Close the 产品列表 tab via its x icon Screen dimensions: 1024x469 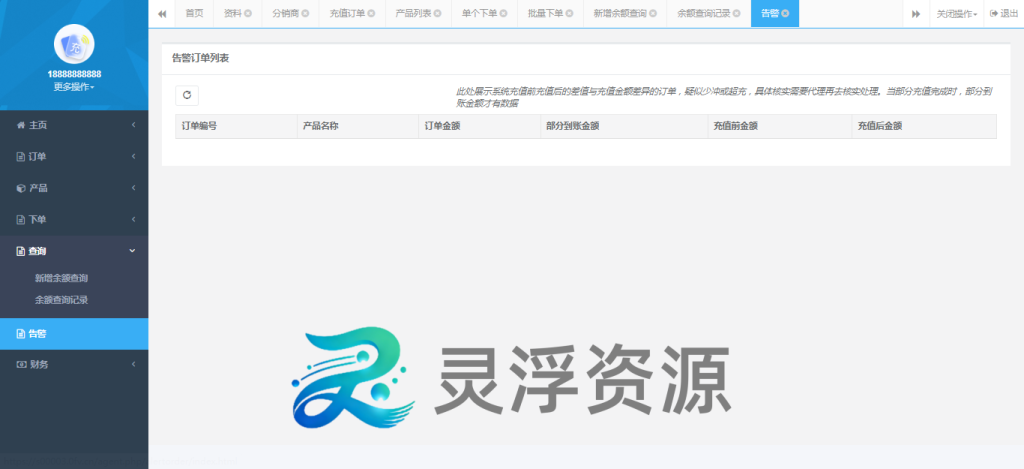438,14
